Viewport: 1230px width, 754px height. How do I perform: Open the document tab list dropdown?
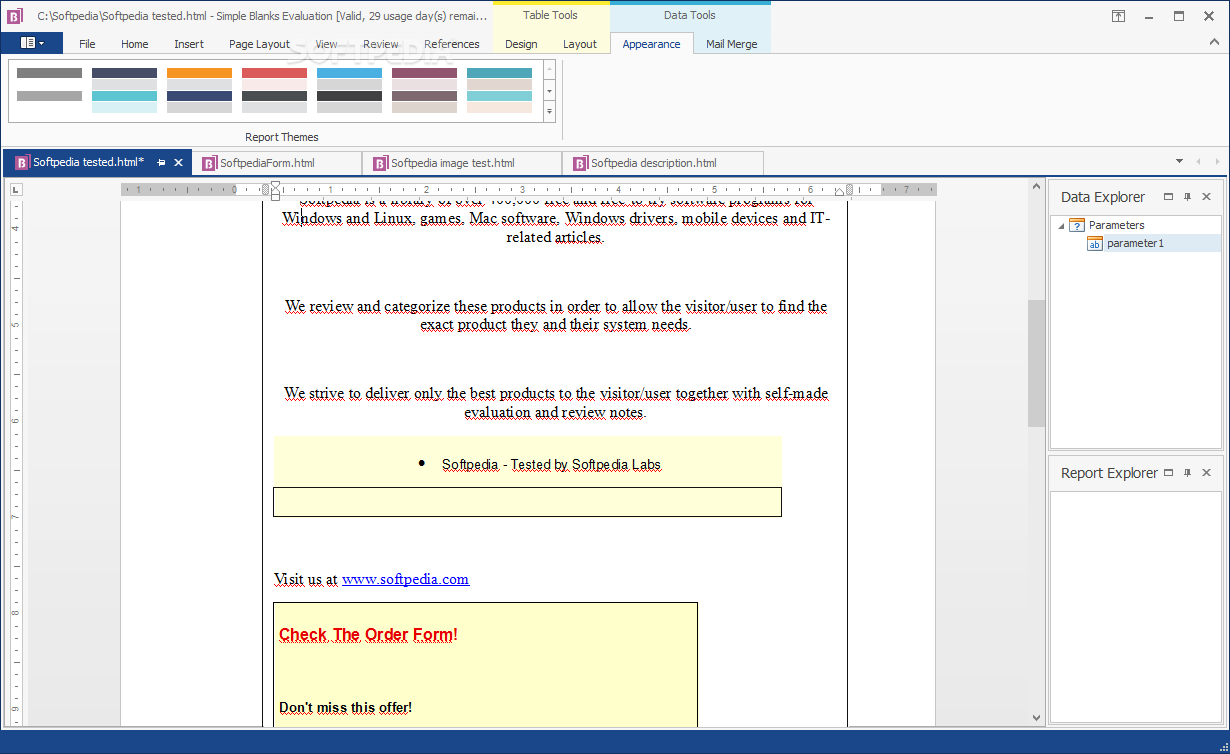pos(1178,162)
